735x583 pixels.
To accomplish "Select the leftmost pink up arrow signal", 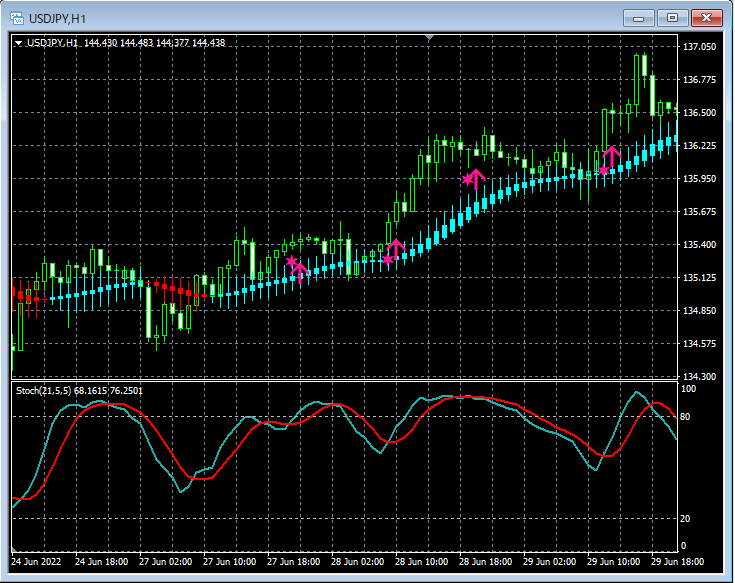I will tap(301, 271).
